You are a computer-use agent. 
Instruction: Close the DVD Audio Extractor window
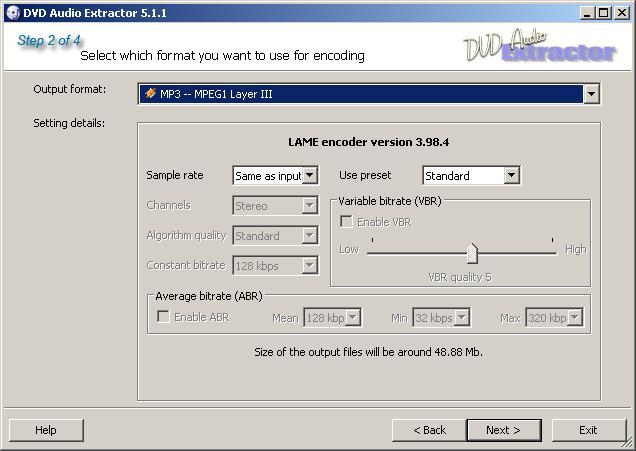(x=621, y=13)
